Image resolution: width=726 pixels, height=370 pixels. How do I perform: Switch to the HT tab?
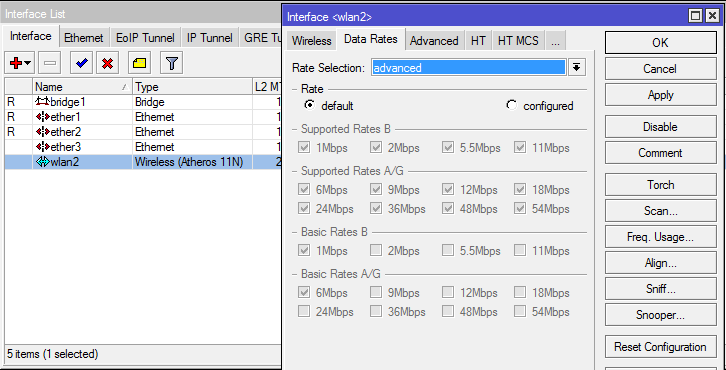click(478, 41)
